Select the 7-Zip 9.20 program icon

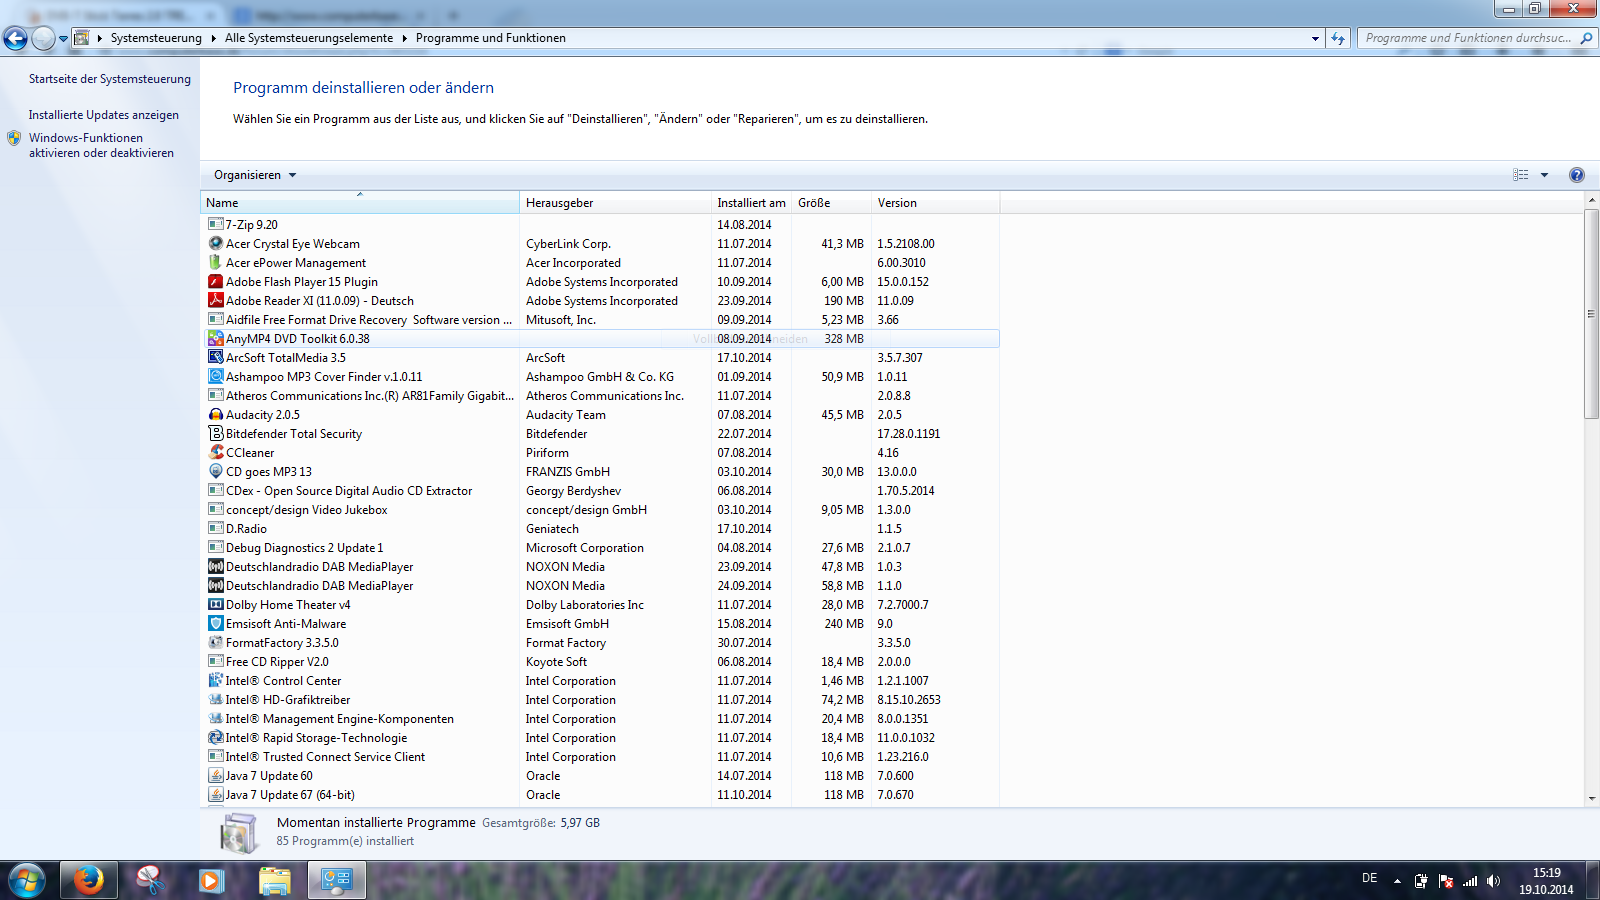[215, 225]
